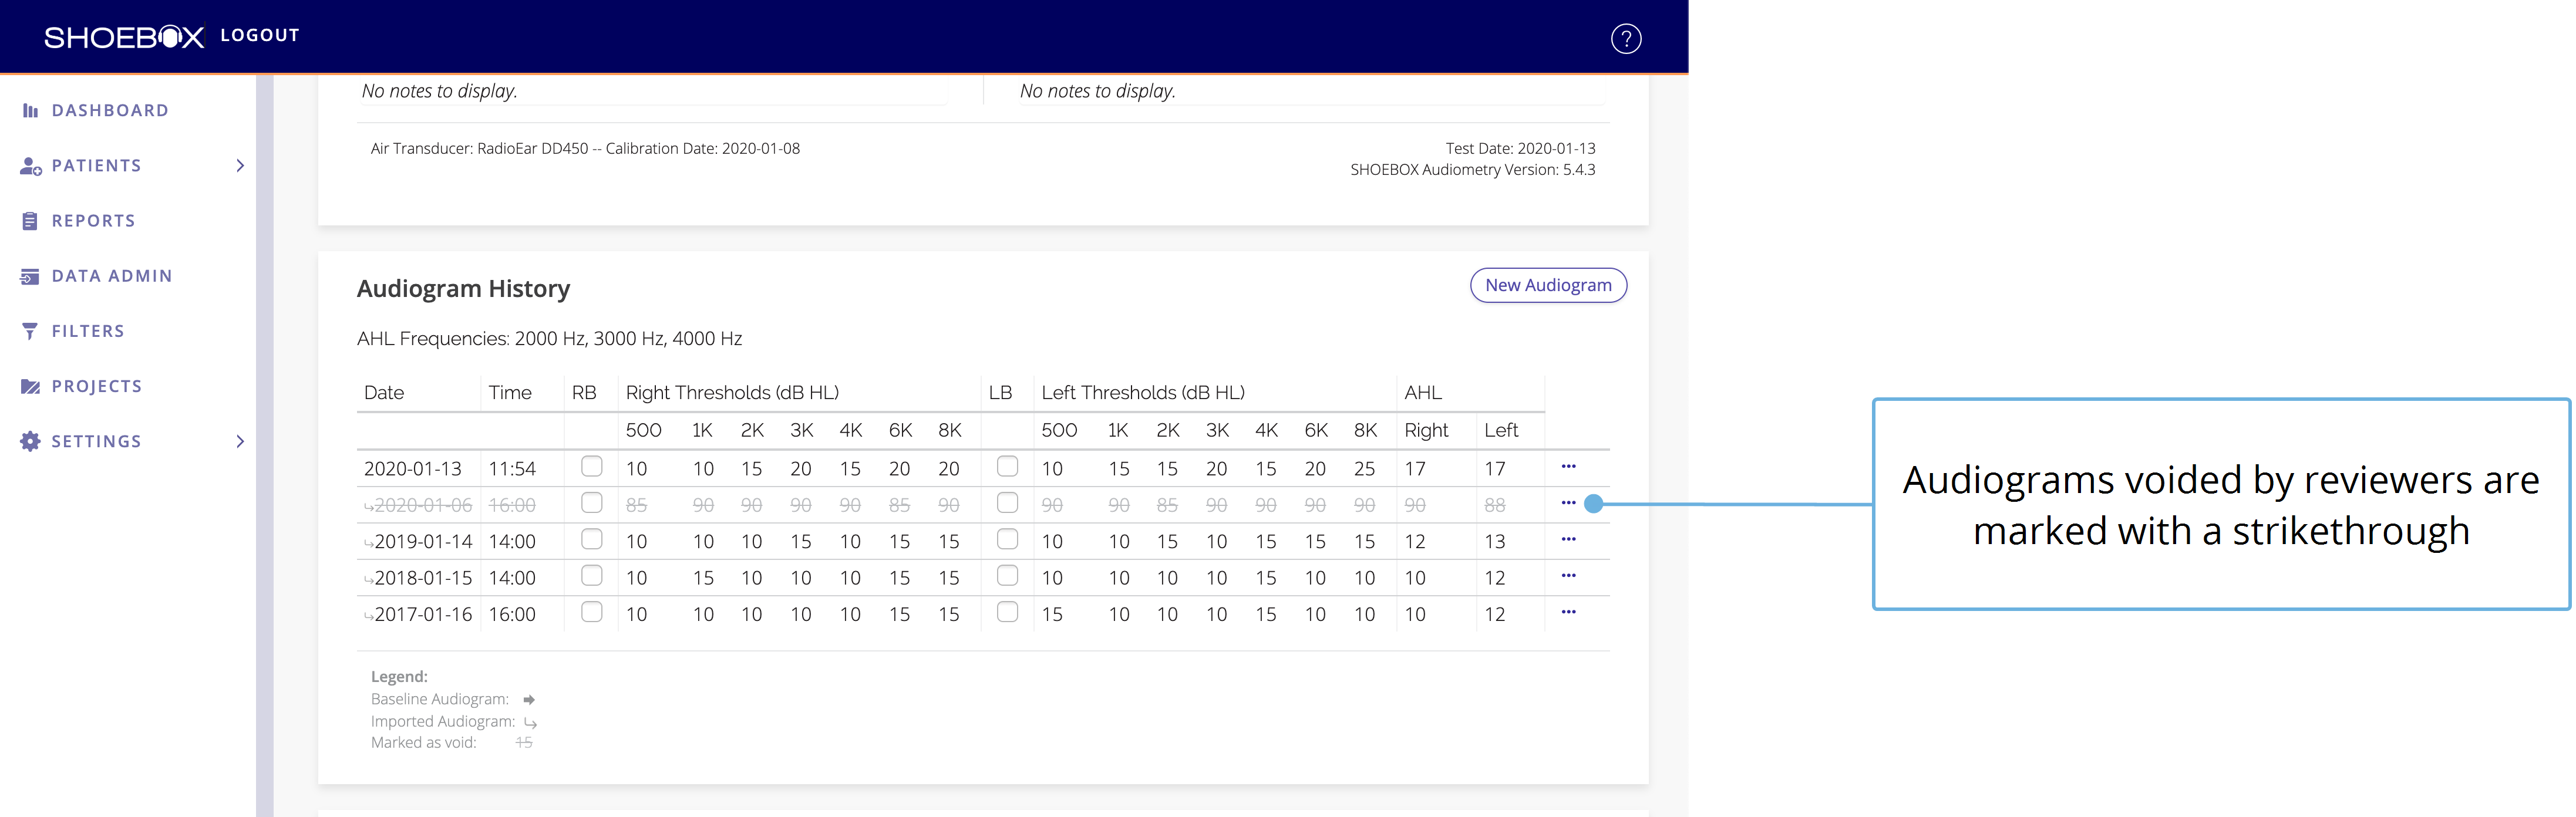2576x817 pixels.
Task: Click the Reports document icon
Action: [30, 221]
